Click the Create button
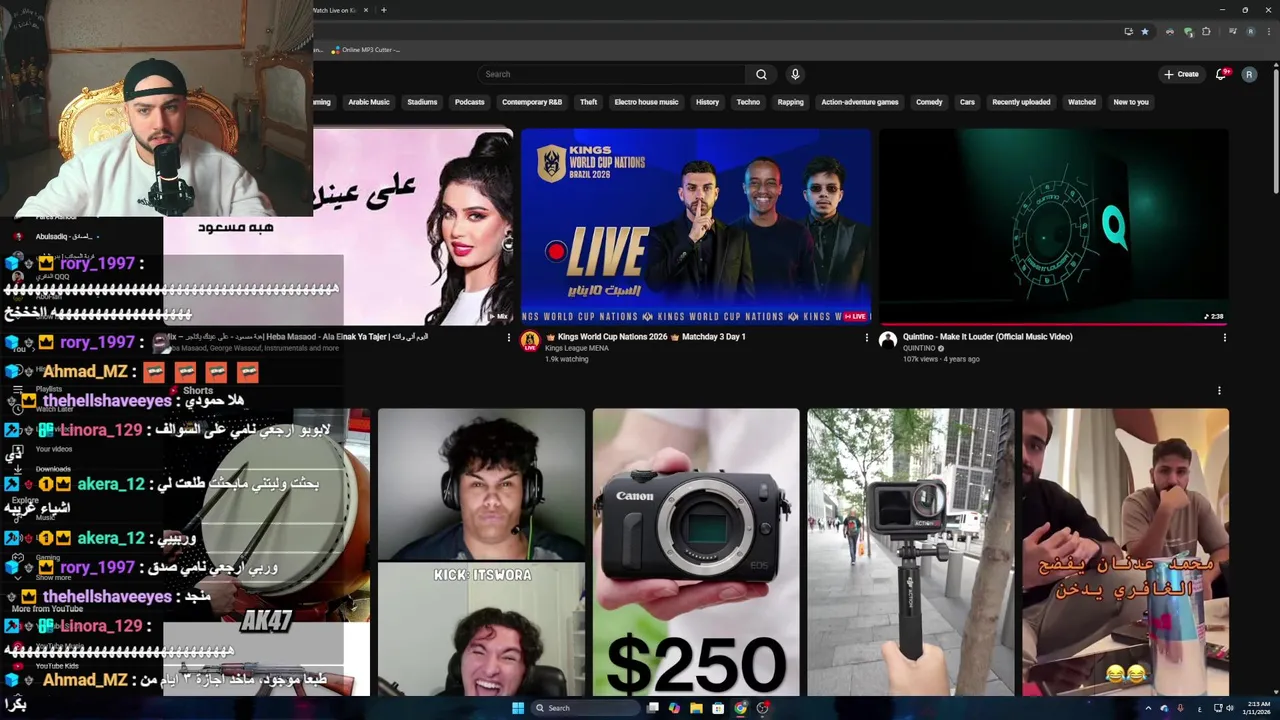The width and height of the screenshot is (1280, 720). coord(1181,74)
